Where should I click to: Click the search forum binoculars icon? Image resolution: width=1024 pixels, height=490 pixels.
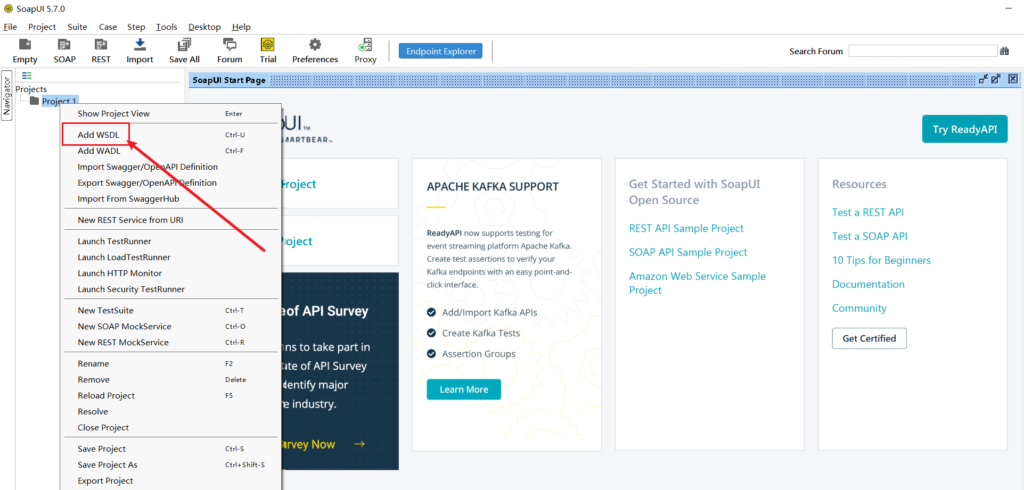click(x=1004, y=51)
